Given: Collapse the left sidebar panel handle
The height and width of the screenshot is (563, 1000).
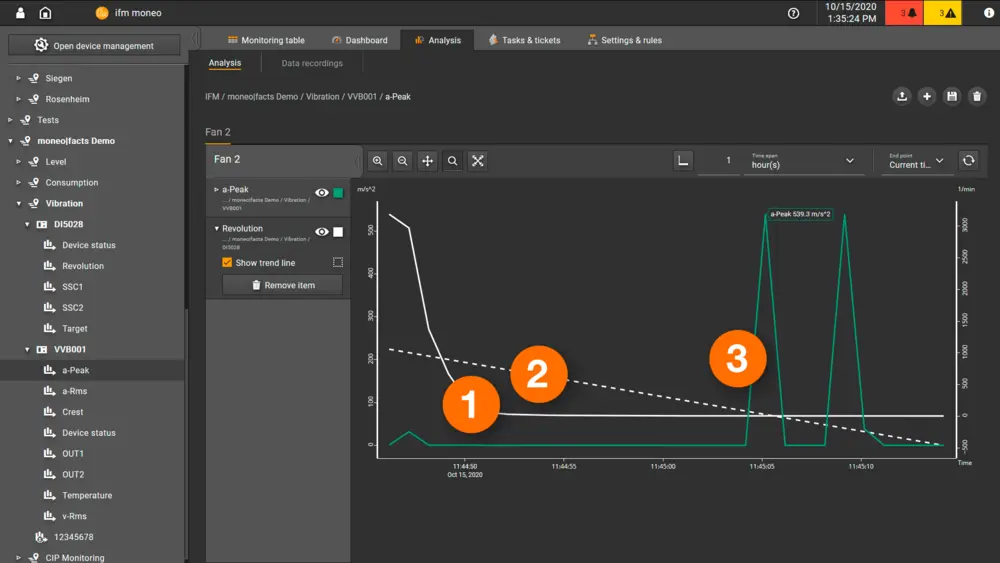Looking at the screenshot, I should (x=195, y=39).
